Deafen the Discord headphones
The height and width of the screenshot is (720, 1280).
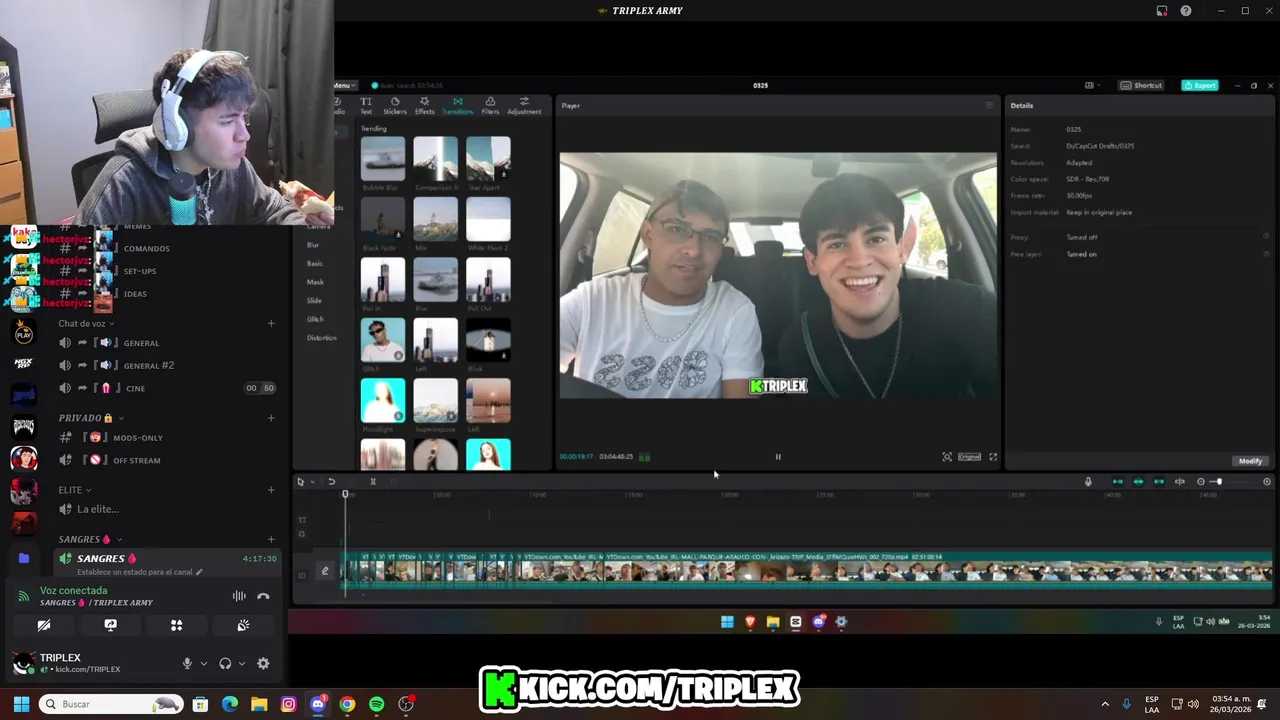pos(225,663)
